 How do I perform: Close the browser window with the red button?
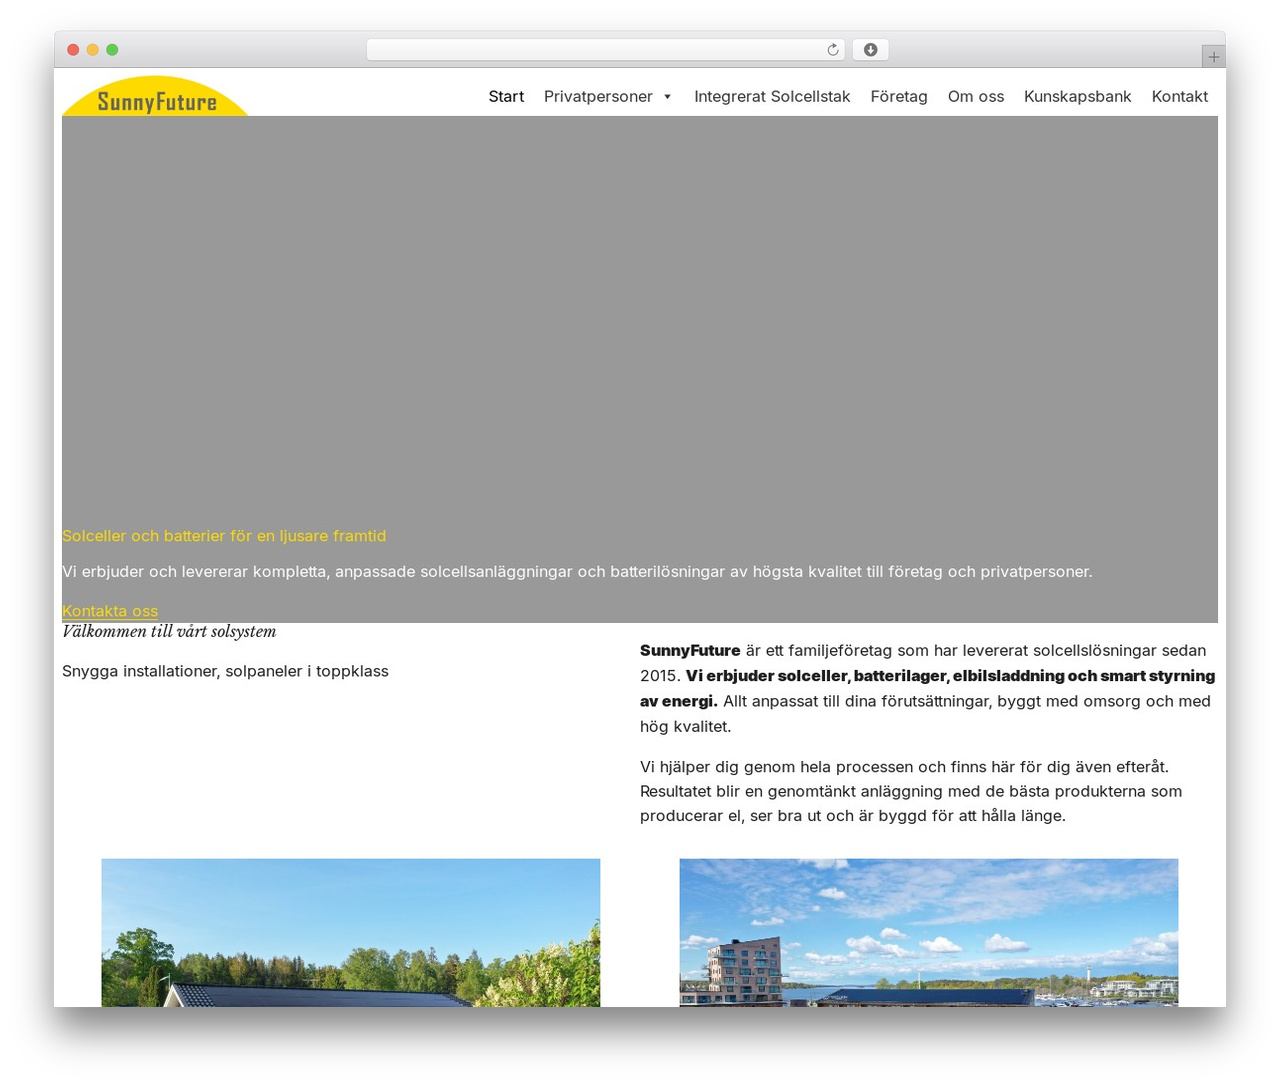pyautogui.click(x=73, y=50)
